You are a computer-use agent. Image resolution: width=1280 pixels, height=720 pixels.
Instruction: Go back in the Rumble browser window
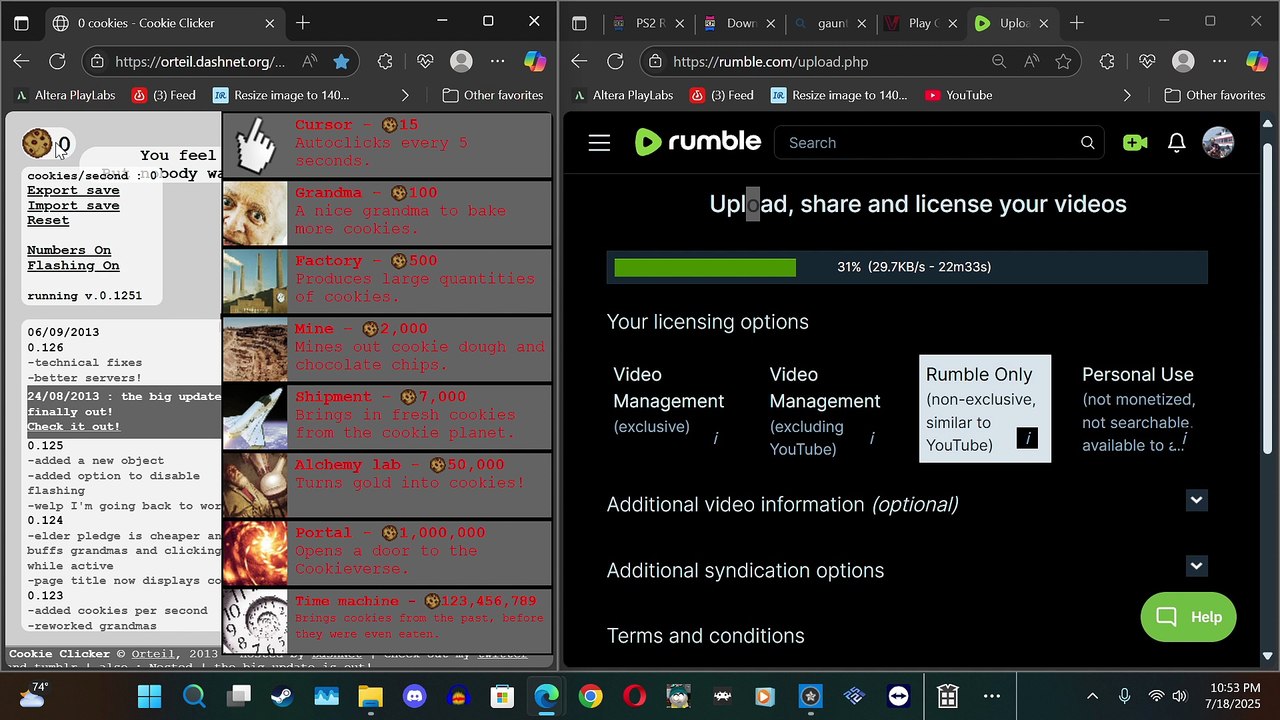click(579, 61)
